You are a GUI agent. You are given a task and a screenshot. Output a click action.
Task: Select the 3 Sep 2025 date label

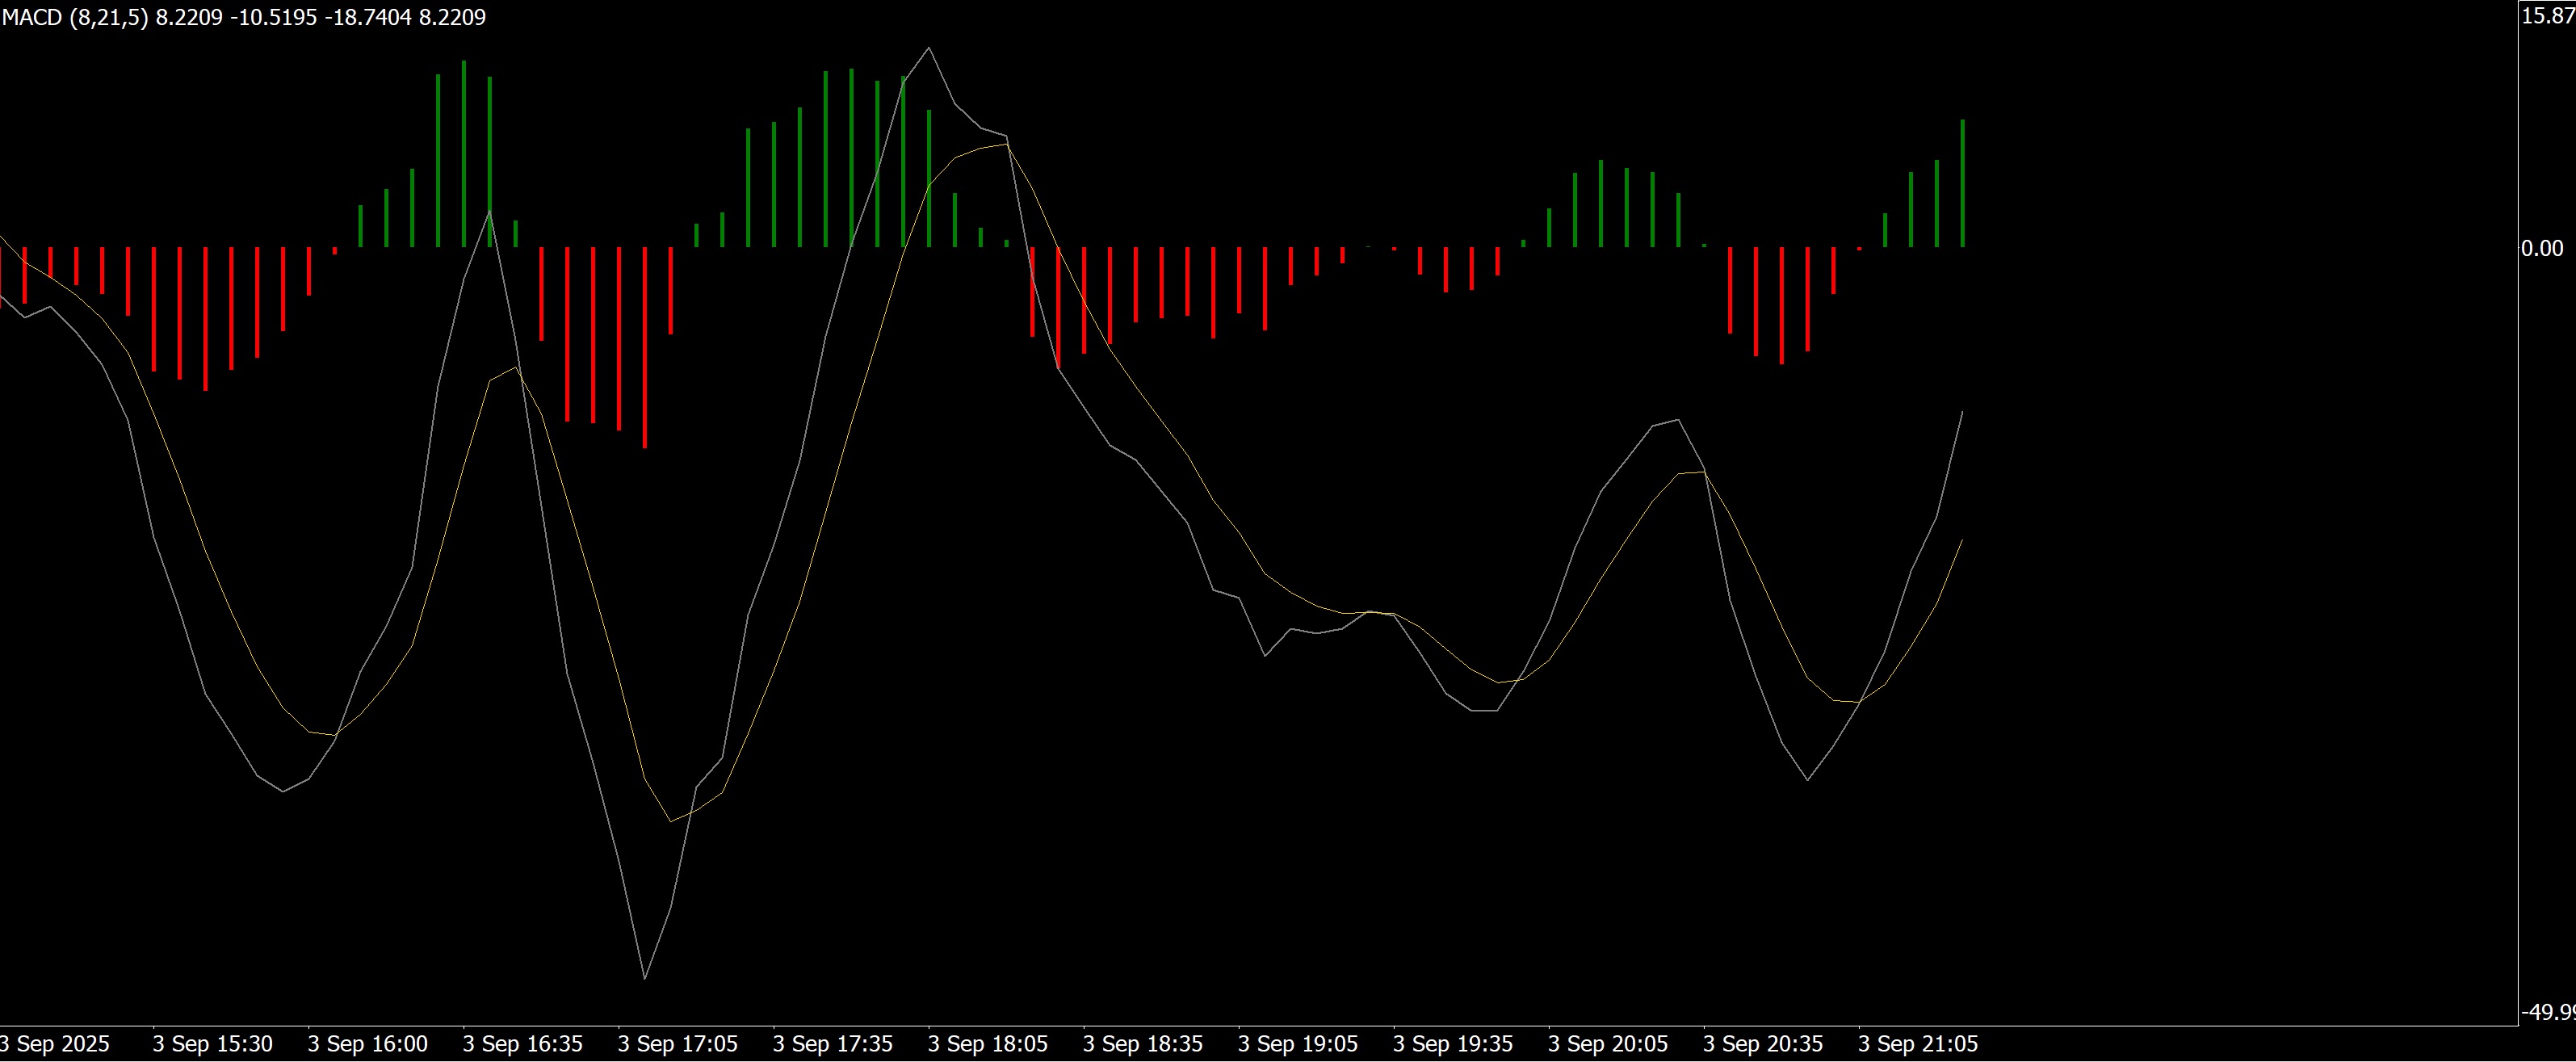[x=55, y=1044]
